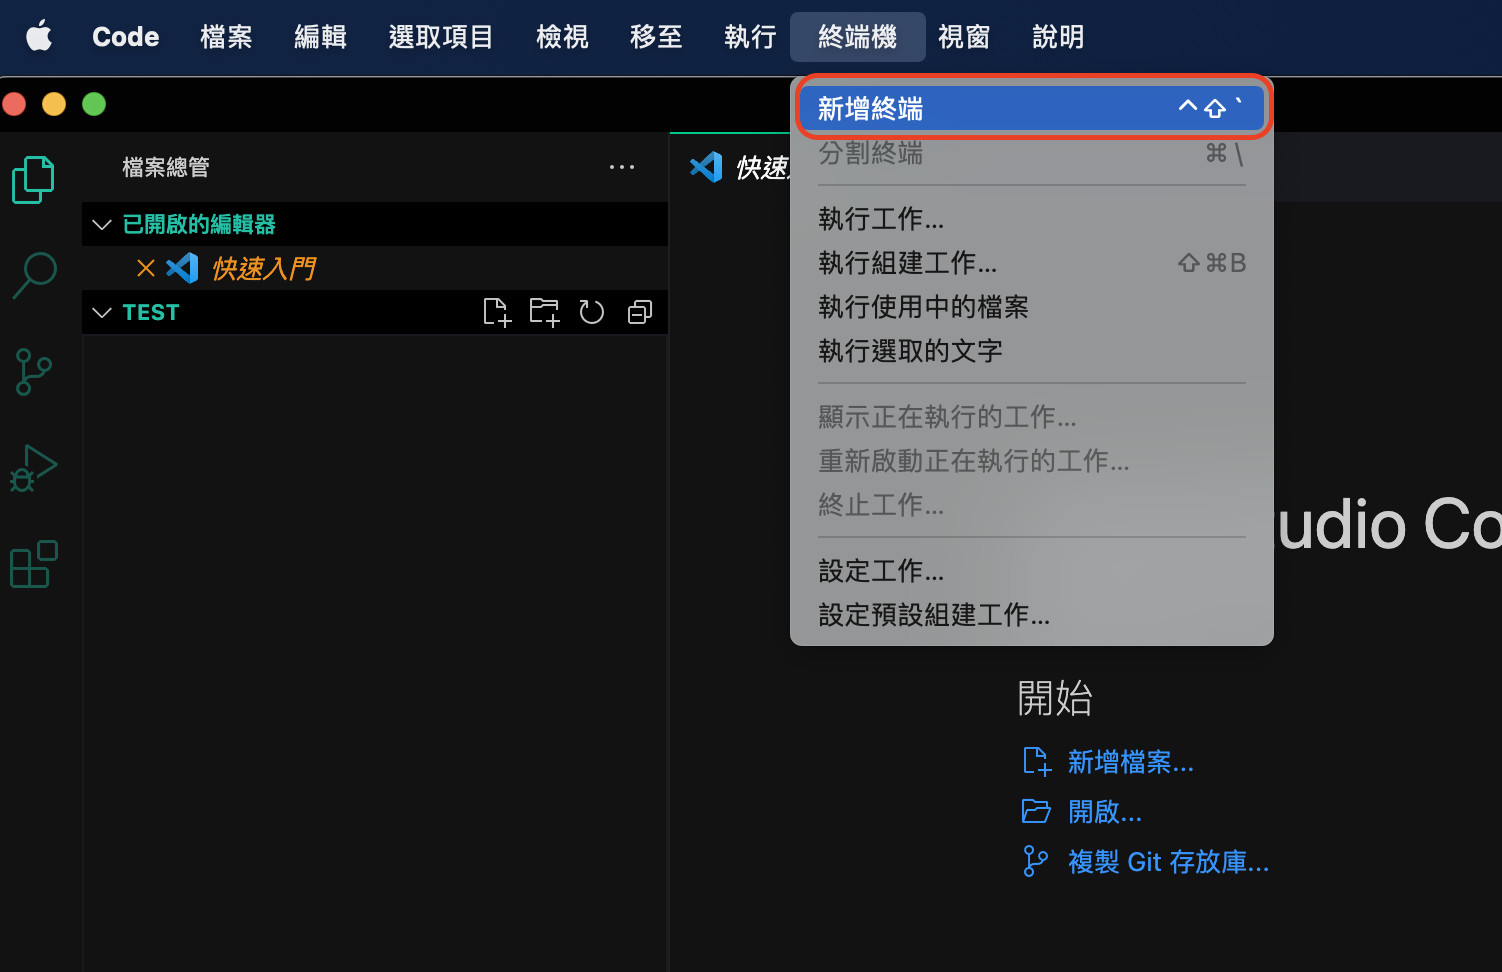1502x972 pixels.
Task: Click the 開始 heading
Action: 1055,697
